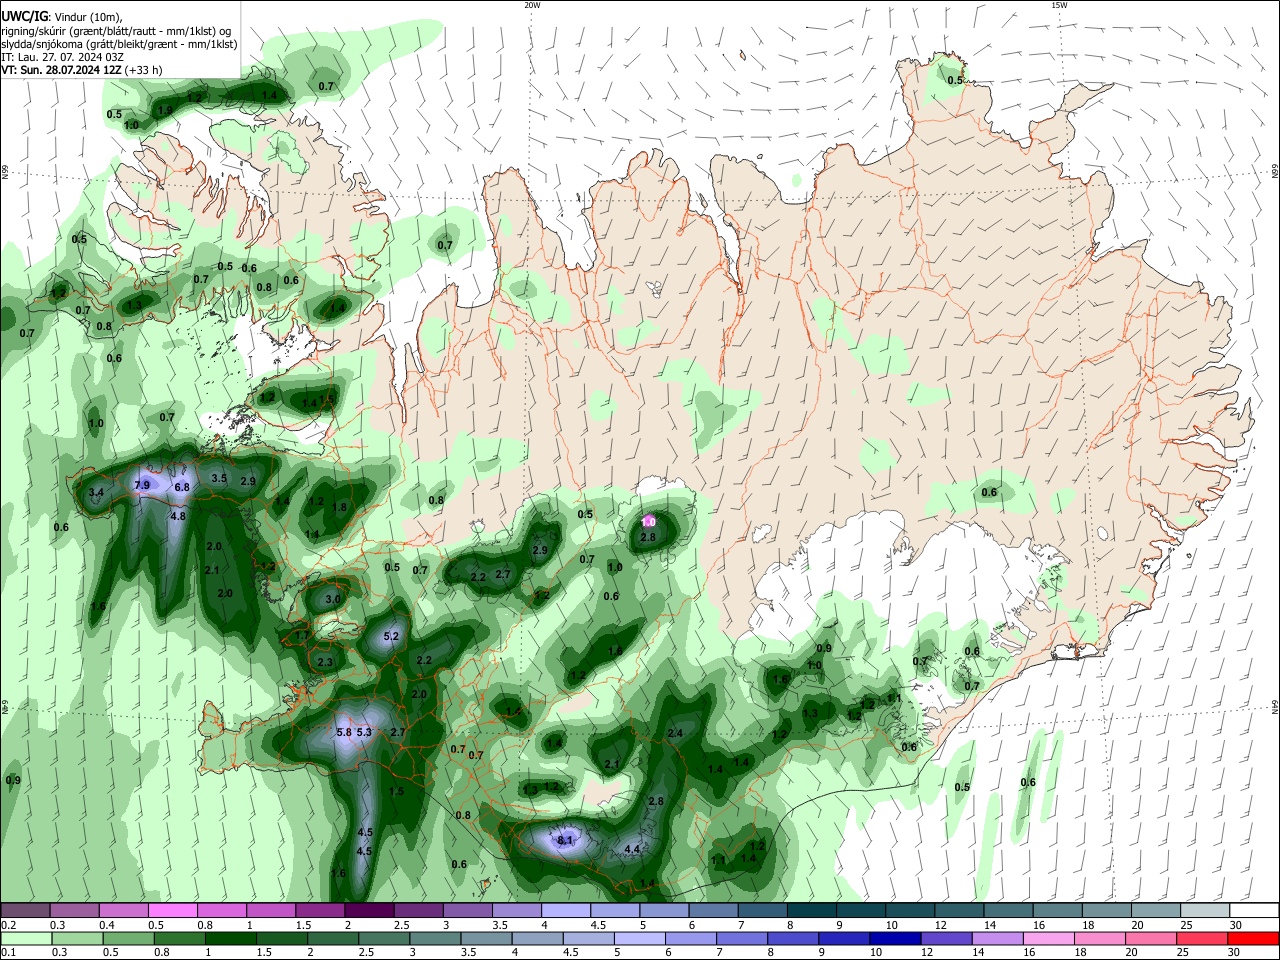Select the hot pink swatch between 20 and 25 in the lower legend
The image size is (1280, 960).
click(x=1150, y=939)
